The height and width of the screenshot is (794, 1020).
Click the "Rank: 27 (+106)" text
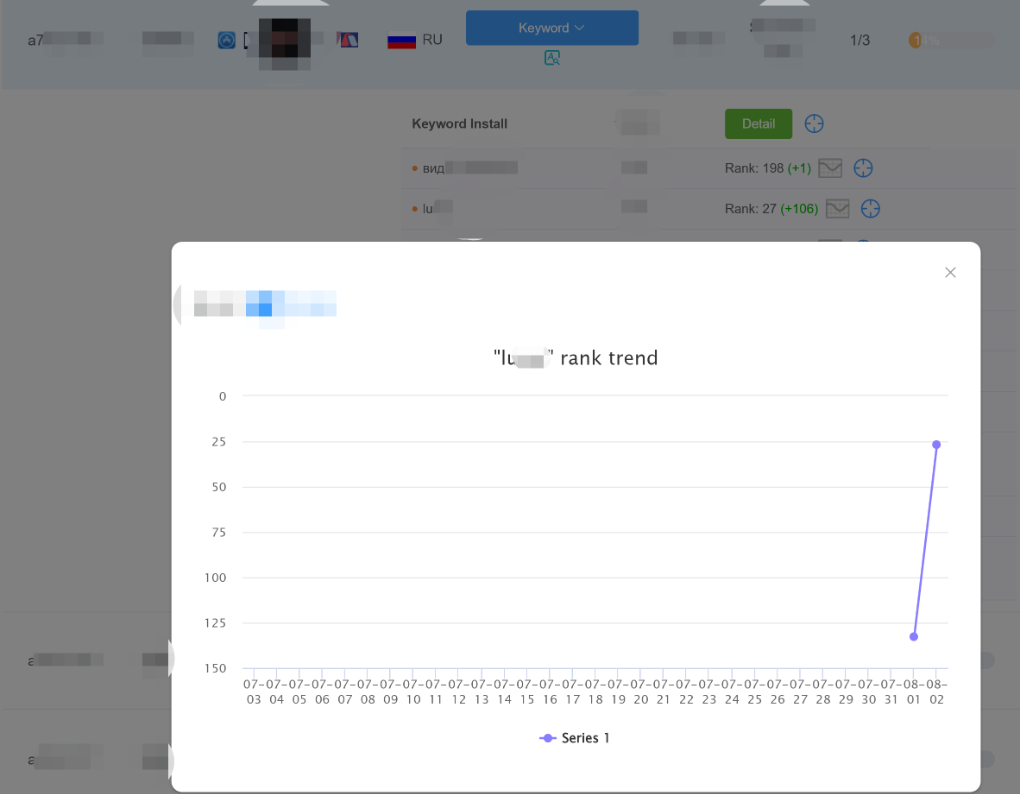pos(771,209)
